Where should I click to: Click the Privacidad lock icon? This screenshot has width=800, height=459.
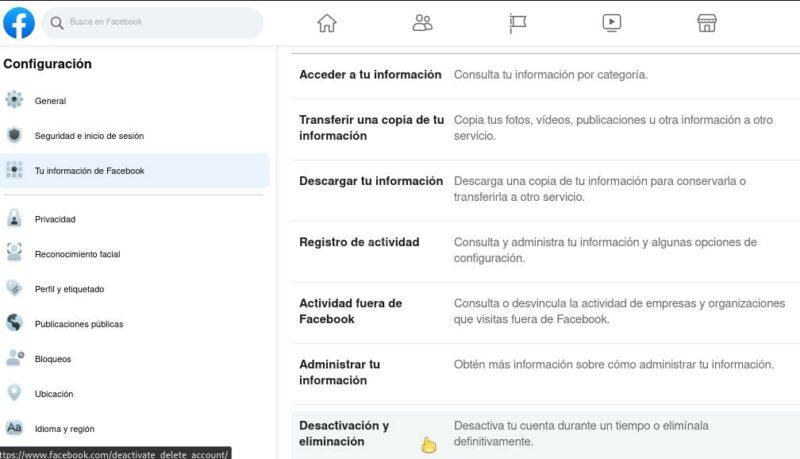14,218
